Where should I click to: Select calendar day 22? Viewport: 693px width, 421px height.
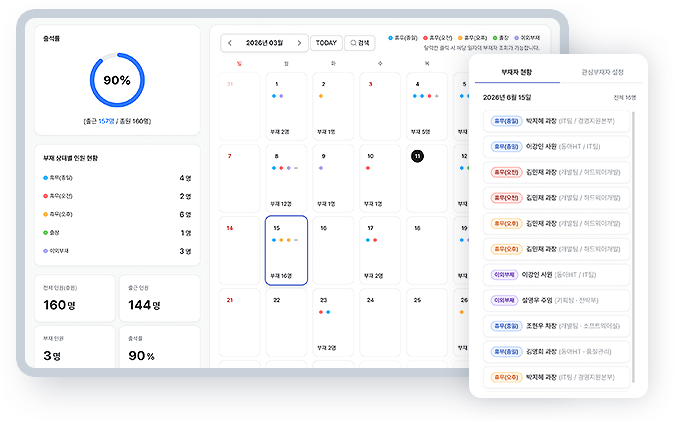pyautogui.click(x=286, y=322)
